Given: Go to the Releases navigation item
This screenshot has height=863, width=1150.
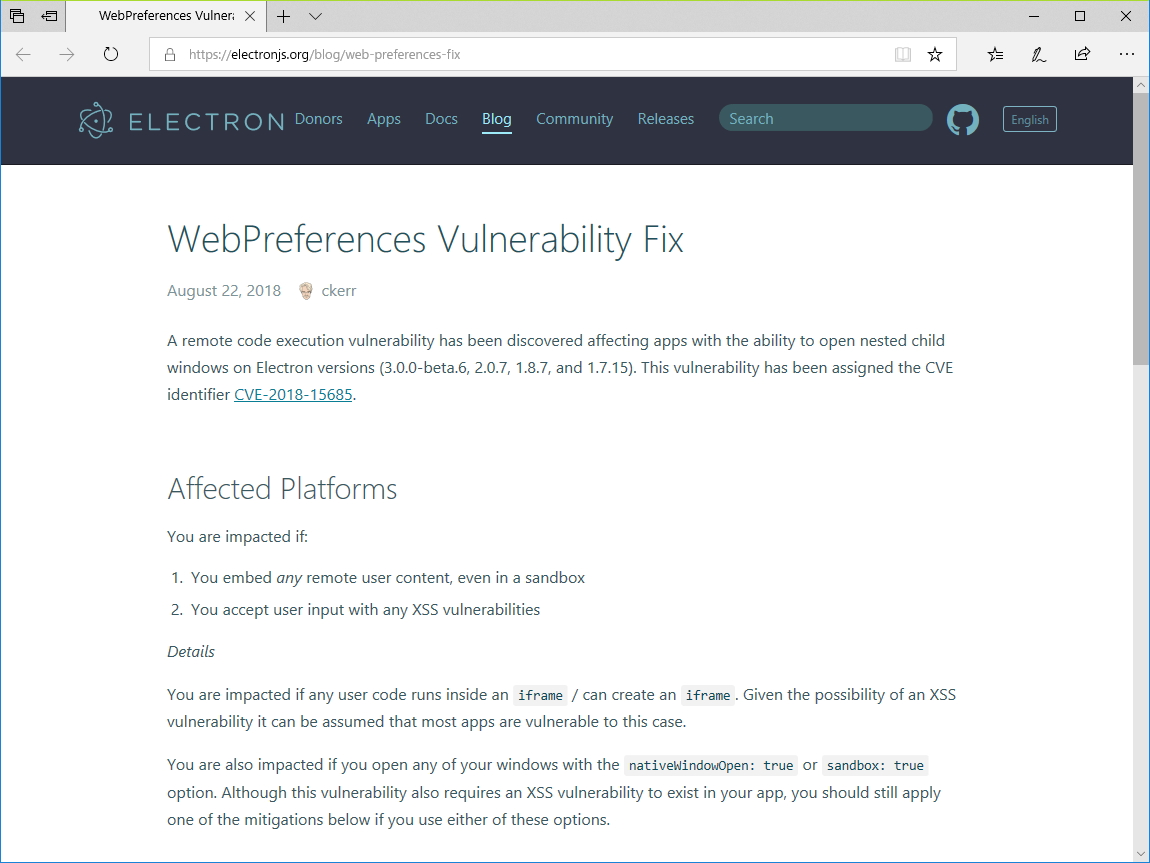Looking at the screenshot, I should (x=665, y=119).
